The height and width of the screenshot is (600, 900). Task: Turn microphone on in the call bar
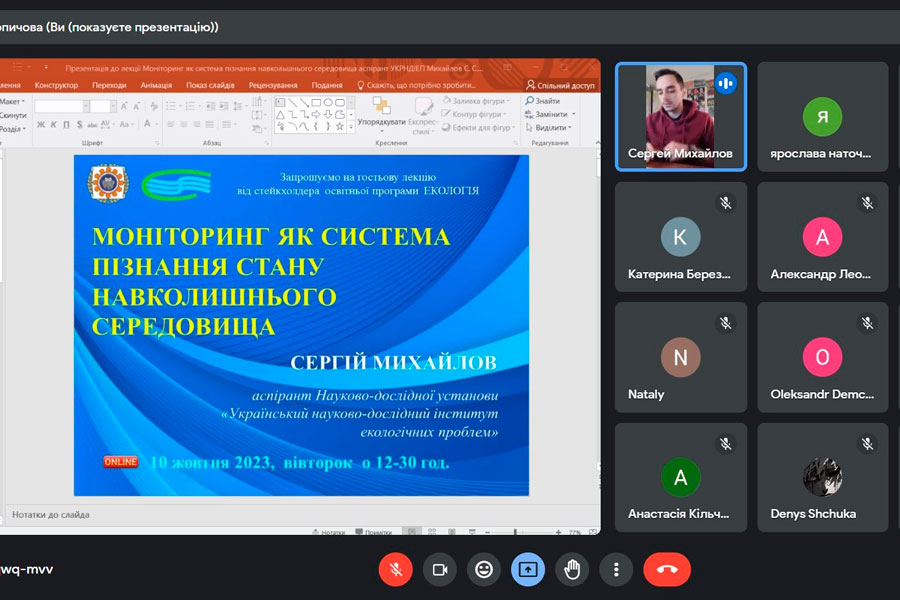click(395, 569)
